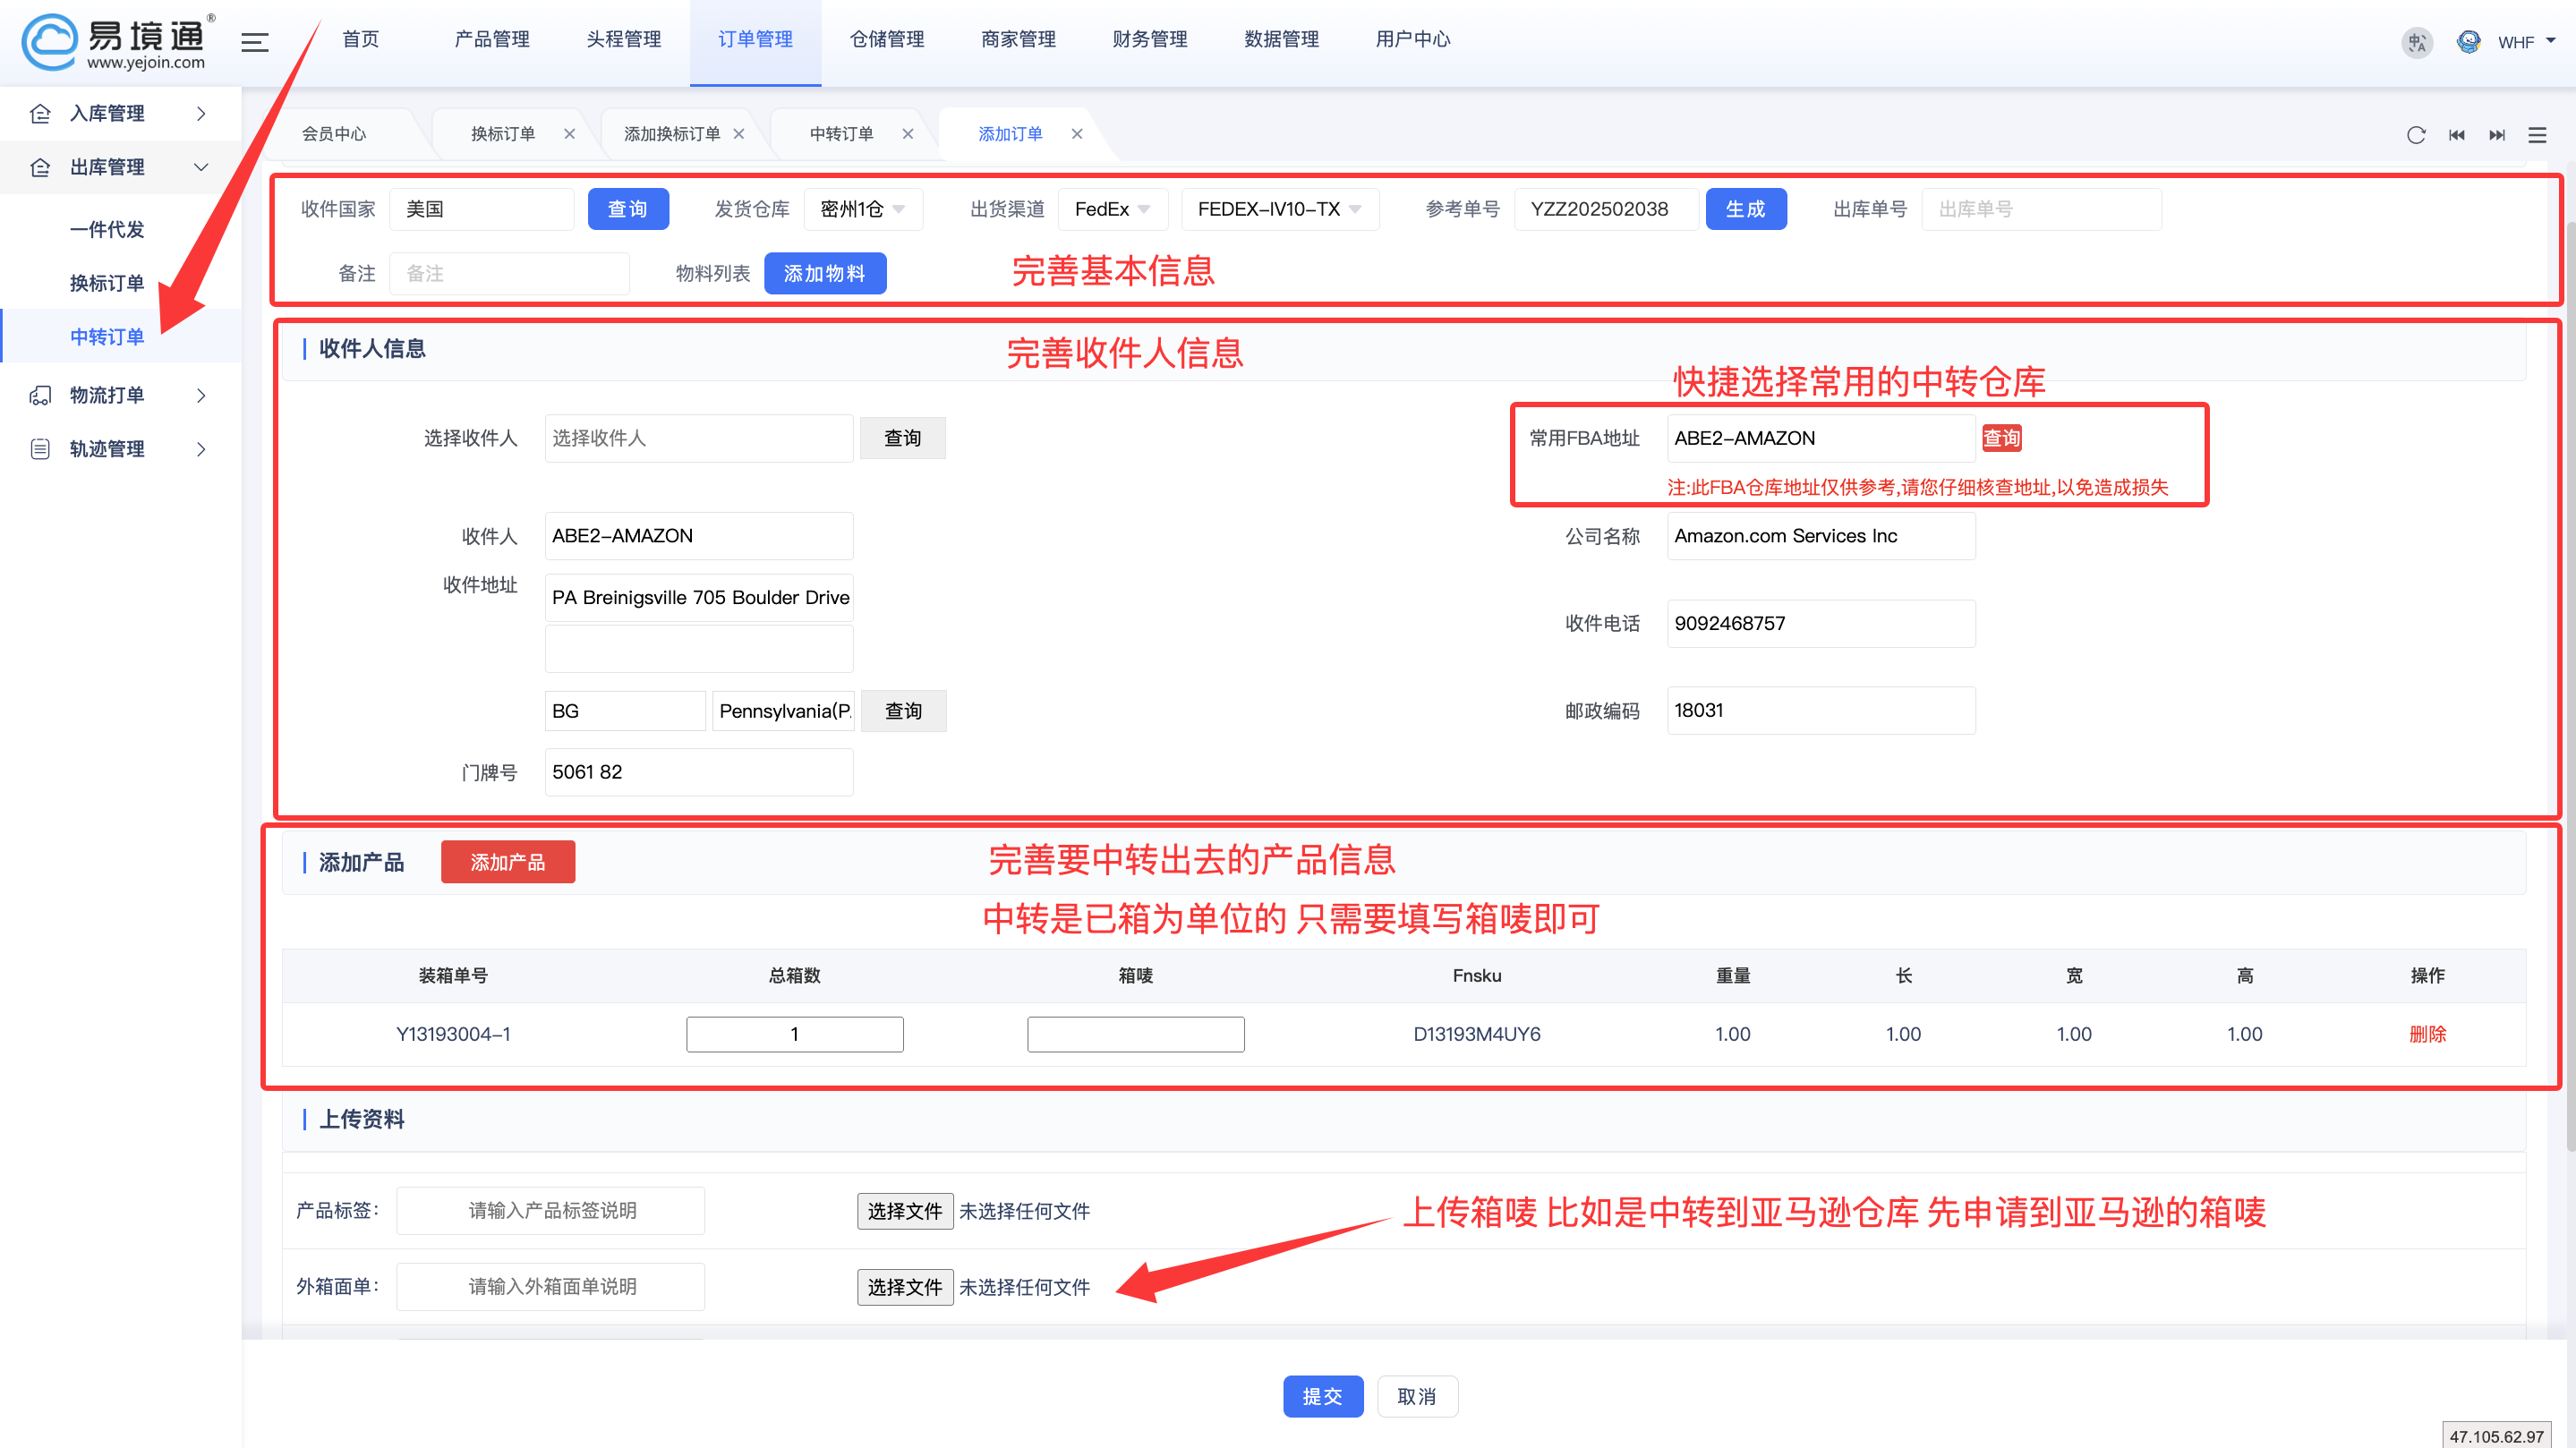The height and width of the screenshot is (1448, 2576).
Task: Click the blue 提交 button
Action: [x=1322, y=1396]
